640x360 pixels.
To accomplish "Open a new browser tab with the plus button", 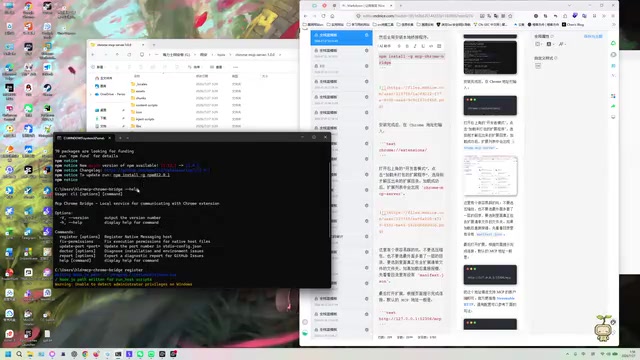I will pos(400,5).
